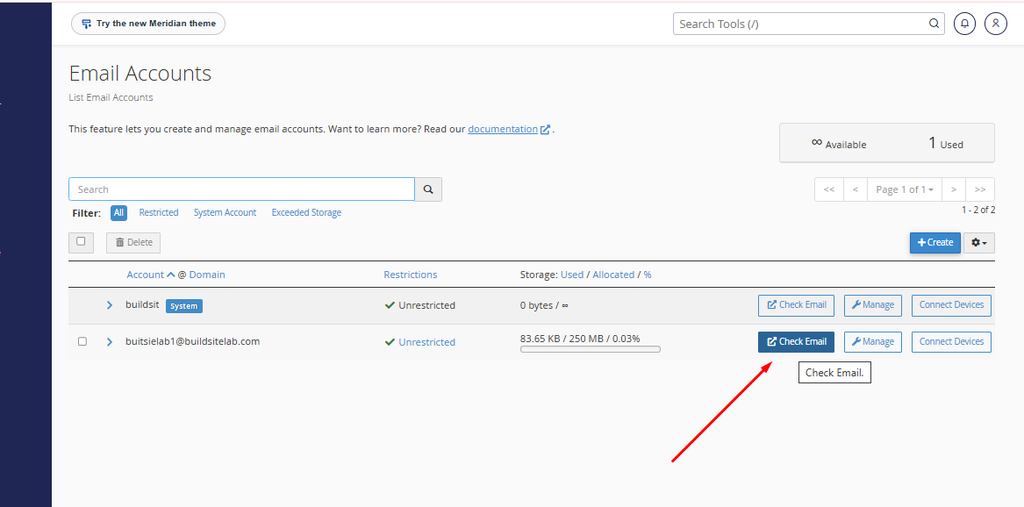Image resolution: width=1024 pixels, height=507 pixels.
Task: Expand the buildsit system account row
Action: [110, 305]
